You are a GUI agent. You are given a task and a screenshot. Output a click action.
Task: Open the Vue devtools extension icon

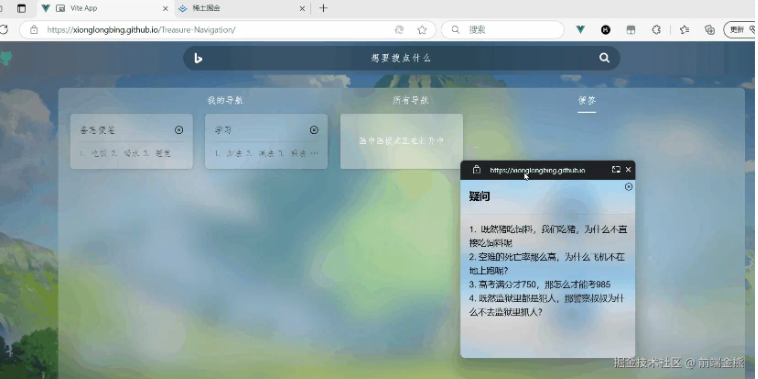[x=581, y=30]
